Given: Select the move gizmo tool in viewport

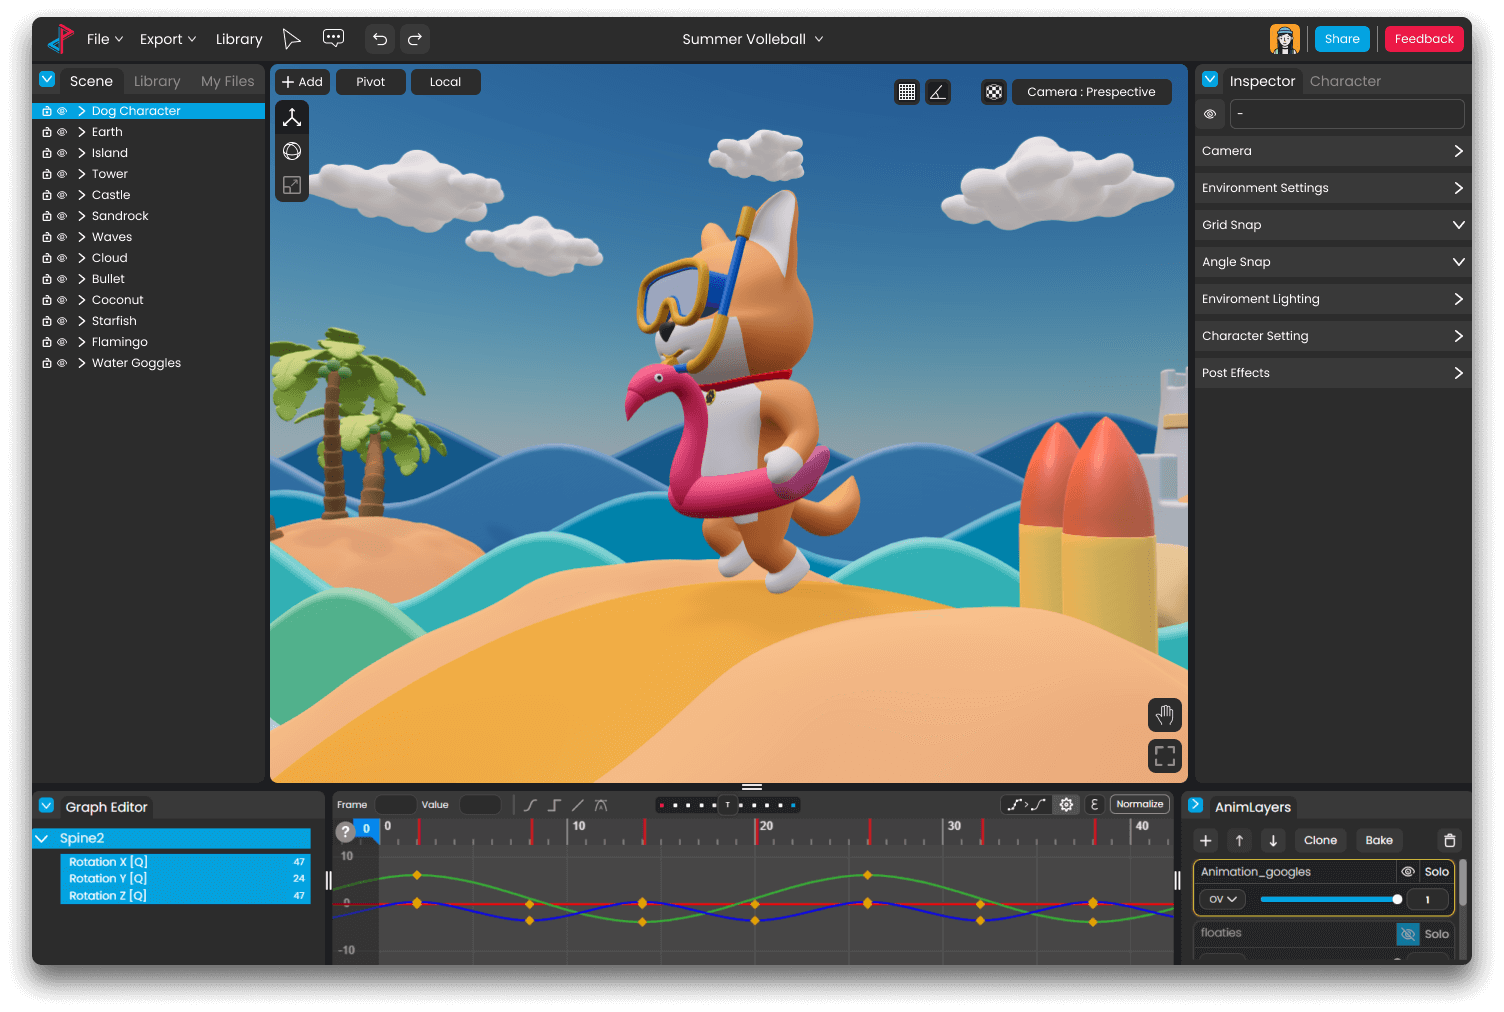Looking at the screenshot, I should point(292,118).
